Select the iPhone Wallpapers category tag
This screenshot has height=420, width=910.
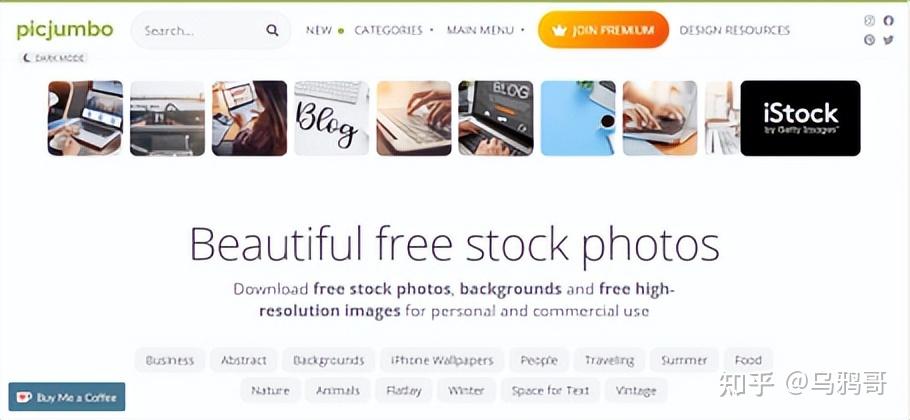pyautogui.click(x=442, y=360)
